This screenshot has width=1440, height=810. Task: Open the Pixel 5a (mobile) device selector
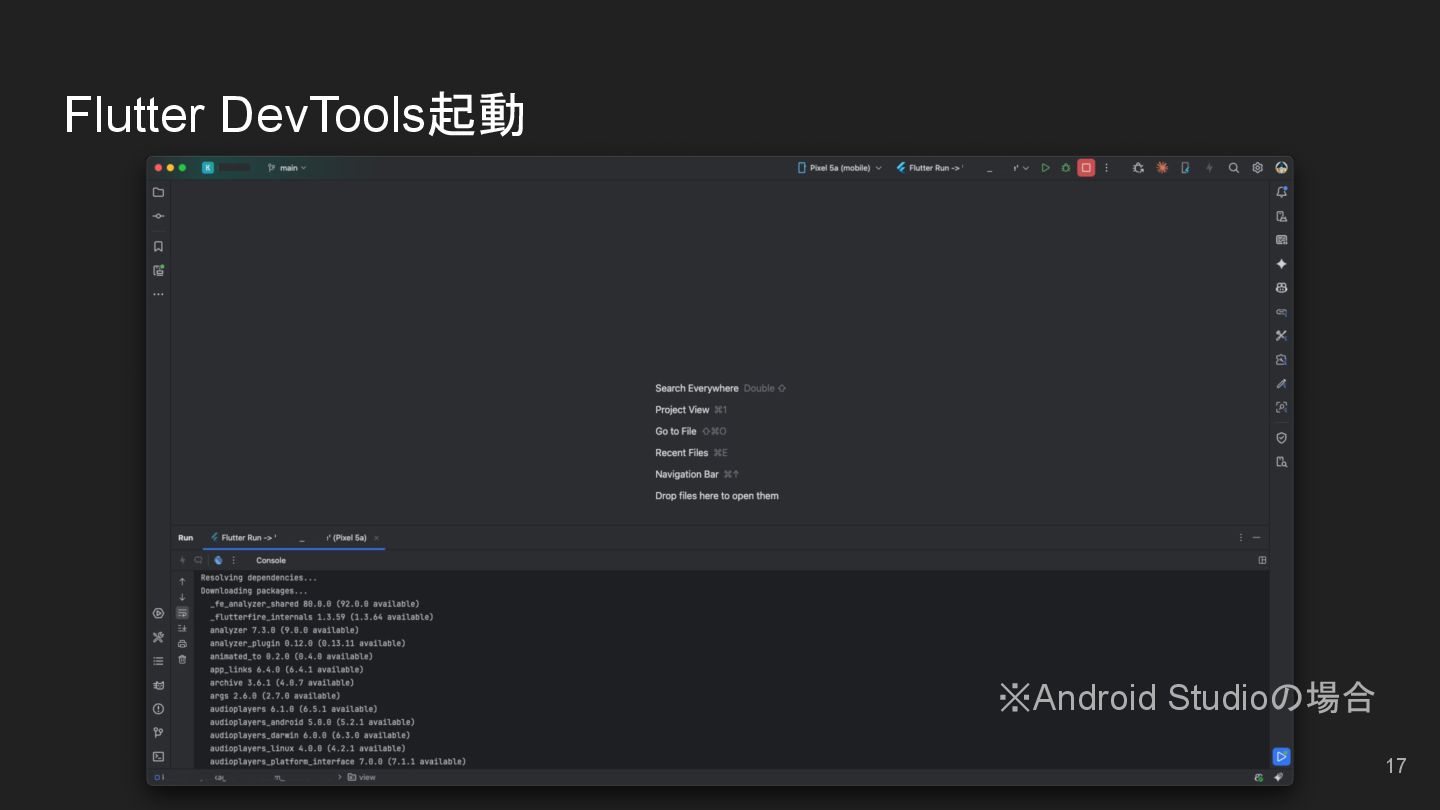pos(839,168)
